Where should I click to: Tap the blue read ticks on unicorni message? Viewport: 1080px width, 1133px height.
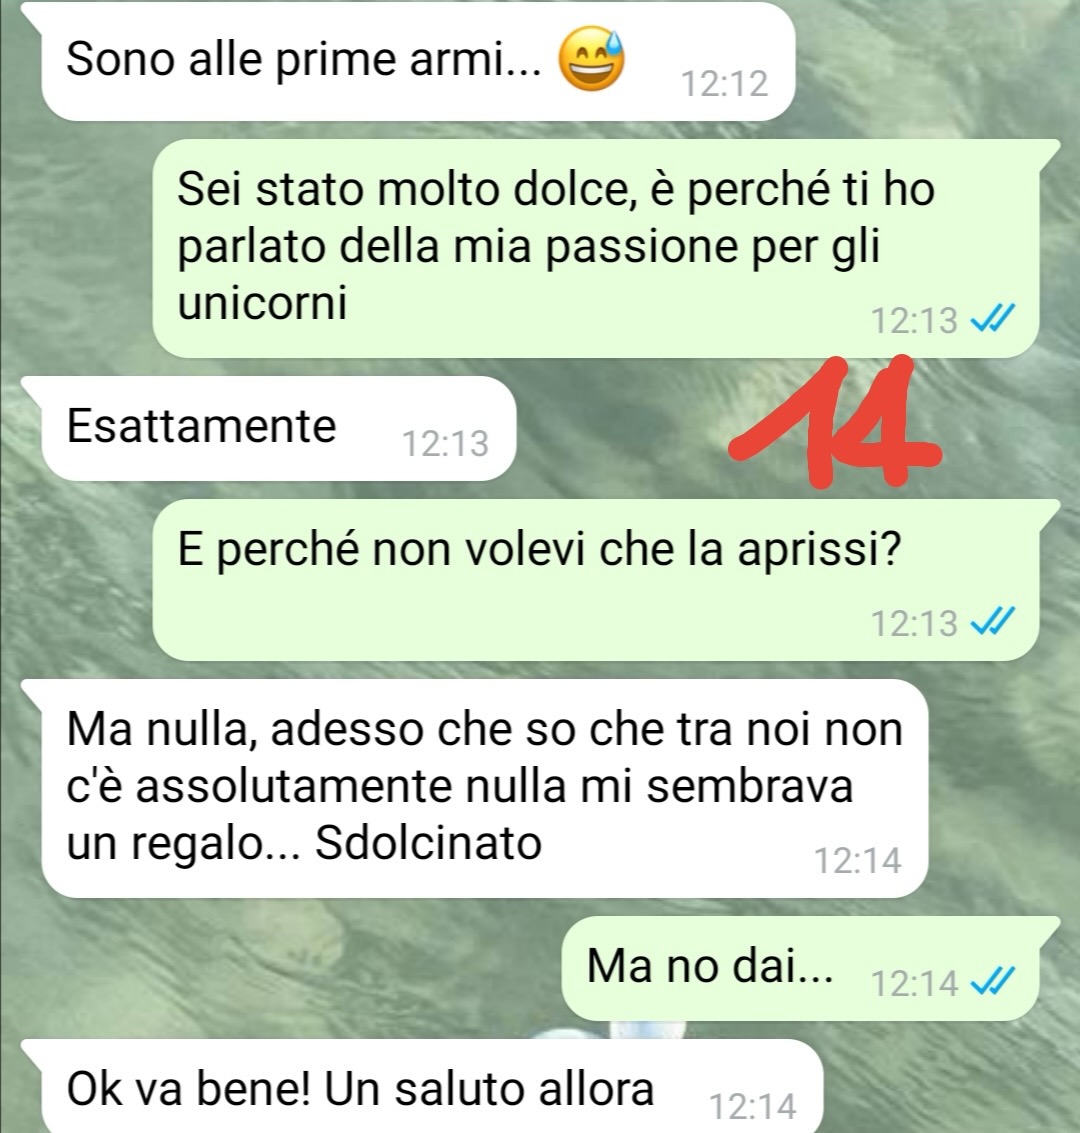click(992, 318)
